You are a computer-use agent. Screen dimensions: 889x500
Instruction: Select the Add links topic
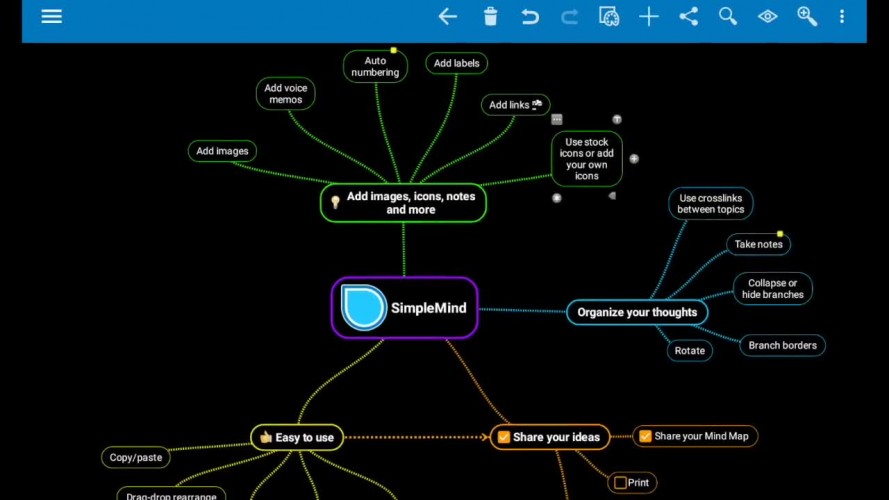click(x=515, y=105)
